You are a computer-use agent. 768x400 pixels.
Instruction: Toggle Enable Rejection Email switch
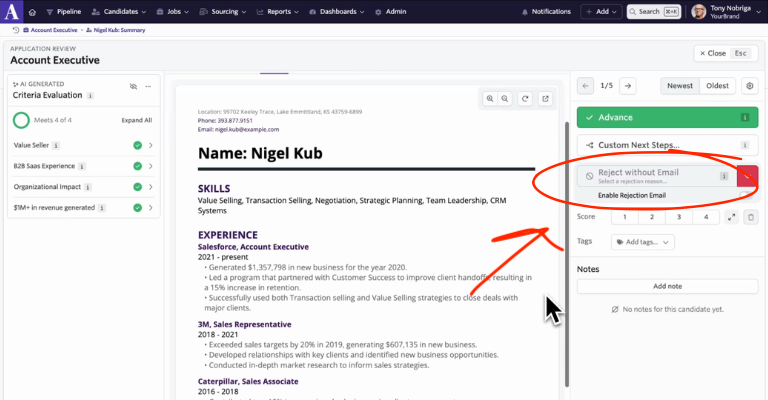[745, 195]
